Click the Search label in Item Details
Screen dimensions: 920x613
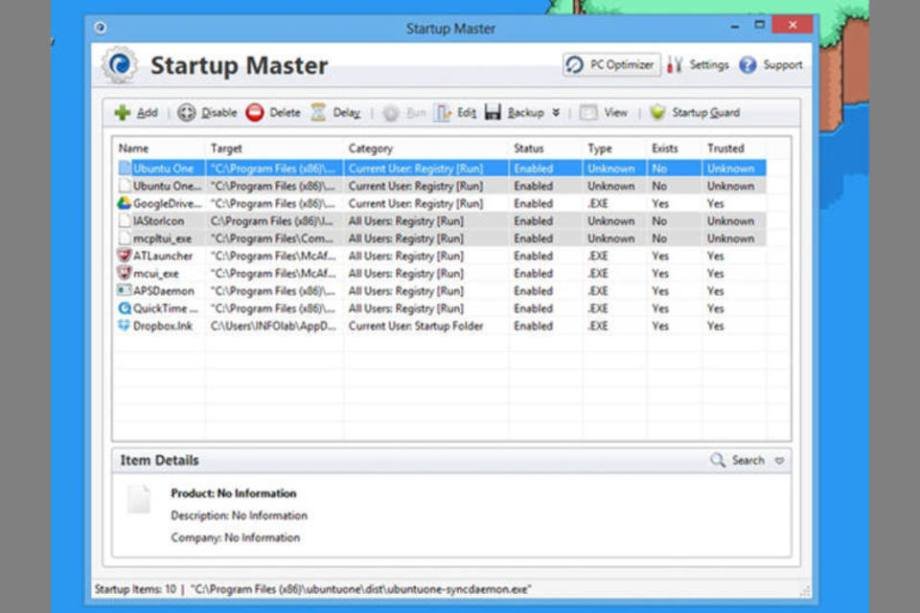click(x=747, y=461)
